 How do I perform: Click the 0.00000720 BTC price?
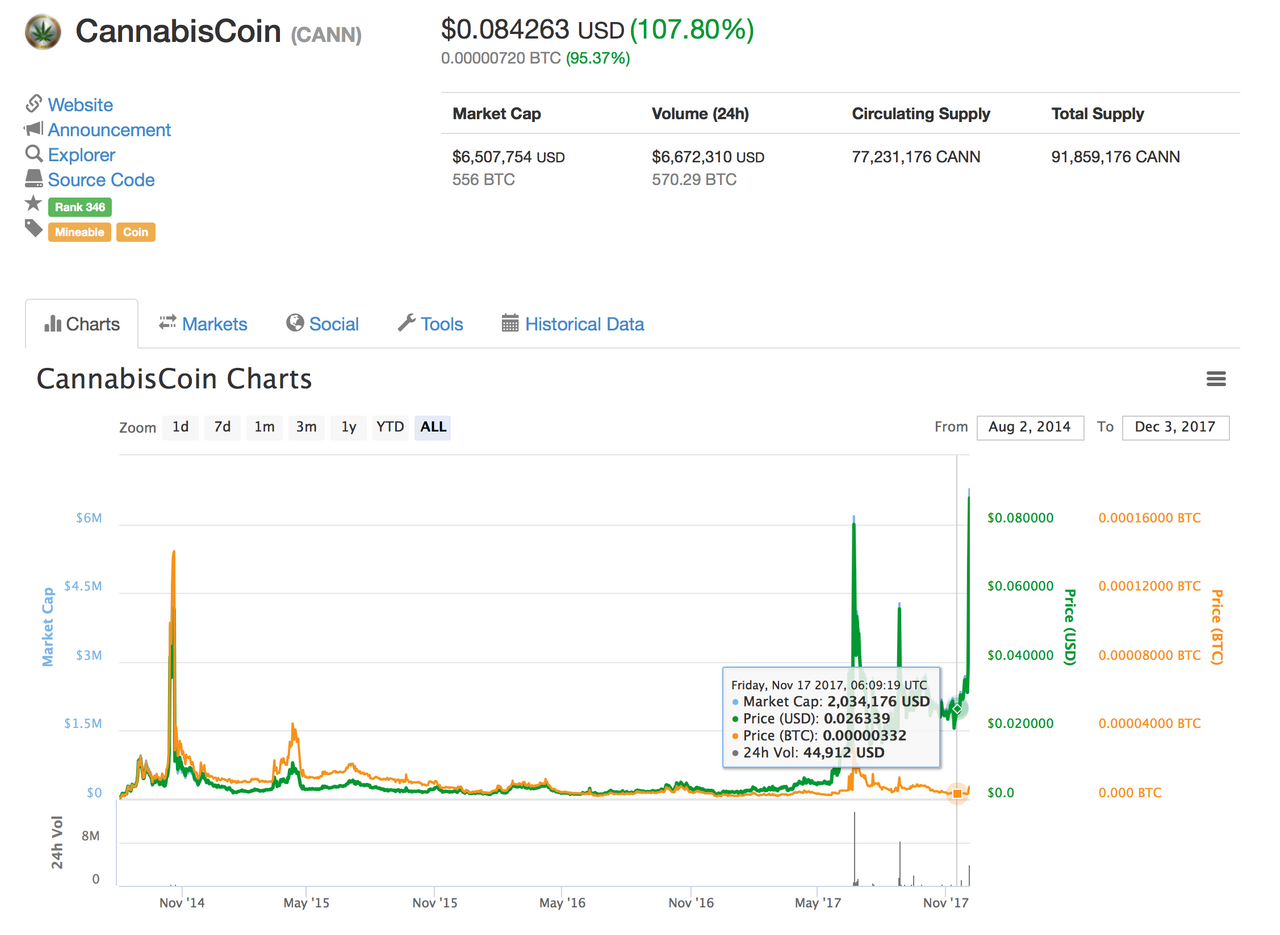501,58
